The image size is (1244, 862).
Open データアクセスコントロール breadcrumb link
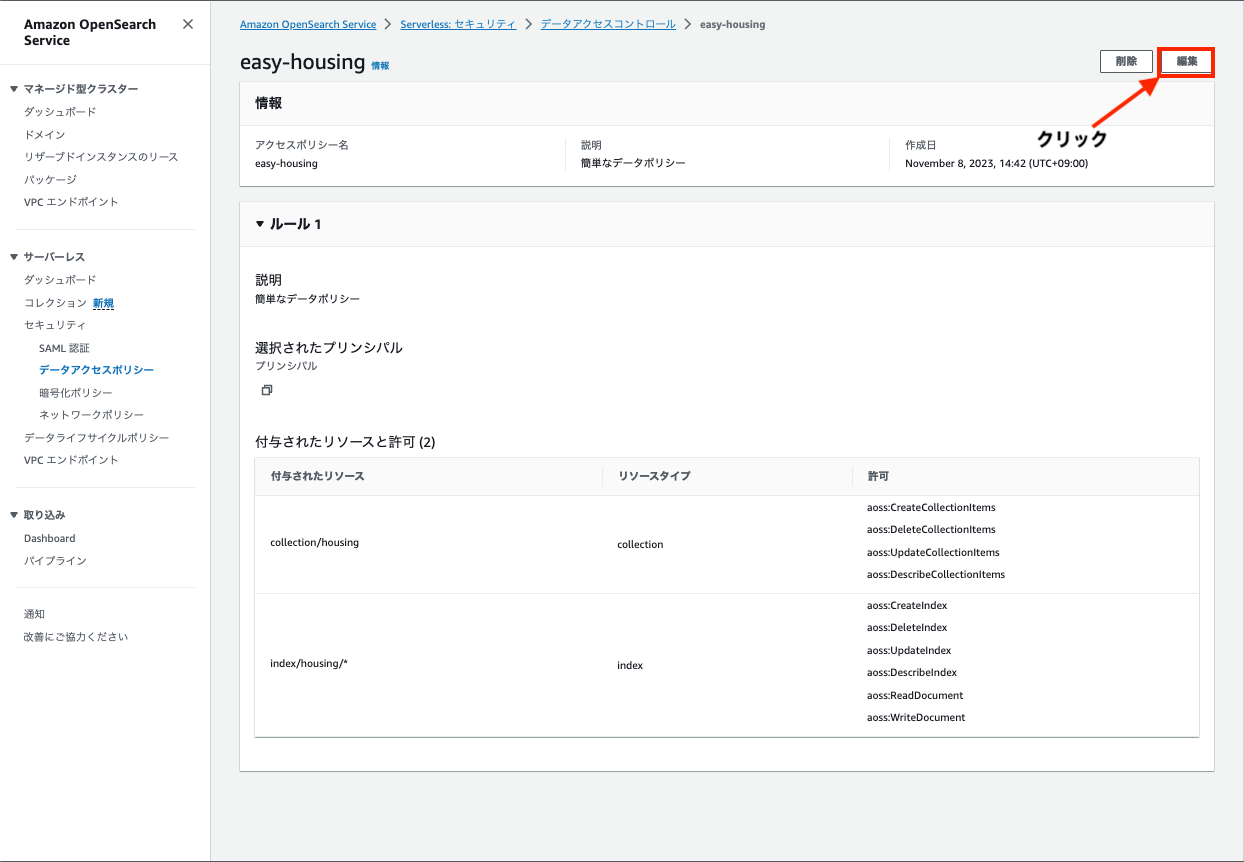pos(608,24)
